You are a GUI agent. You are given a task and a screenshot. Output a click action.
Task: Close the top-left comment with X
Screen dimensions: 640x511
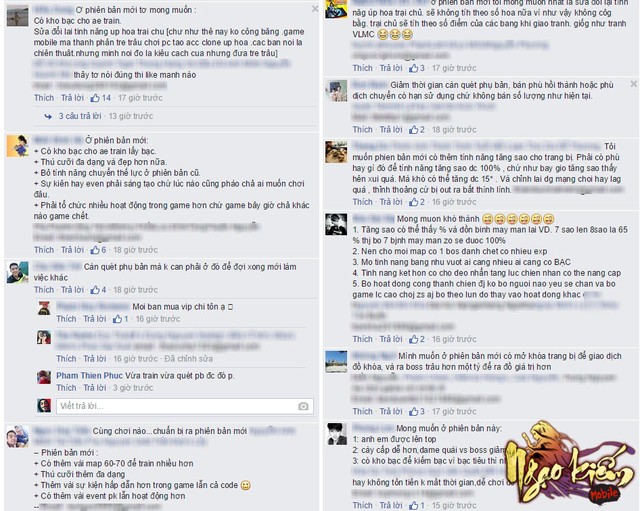[315, 9]
